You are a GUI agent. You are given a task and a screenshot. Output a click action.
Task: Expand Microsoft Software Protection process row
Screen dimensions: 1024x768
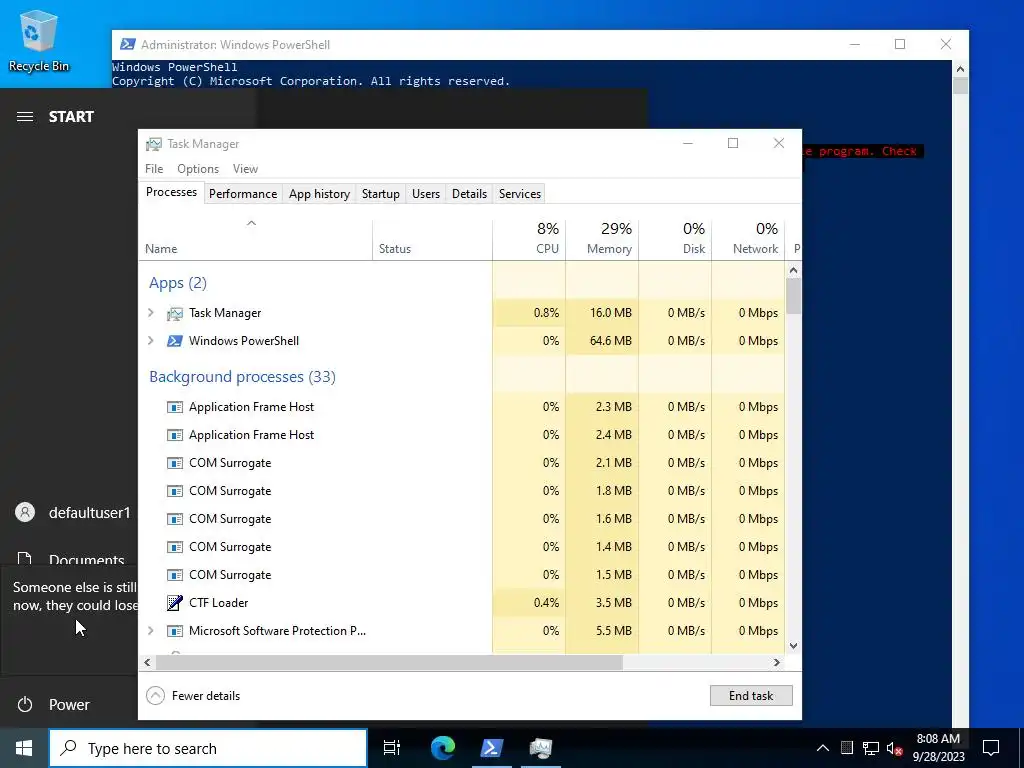pos(151,630)
